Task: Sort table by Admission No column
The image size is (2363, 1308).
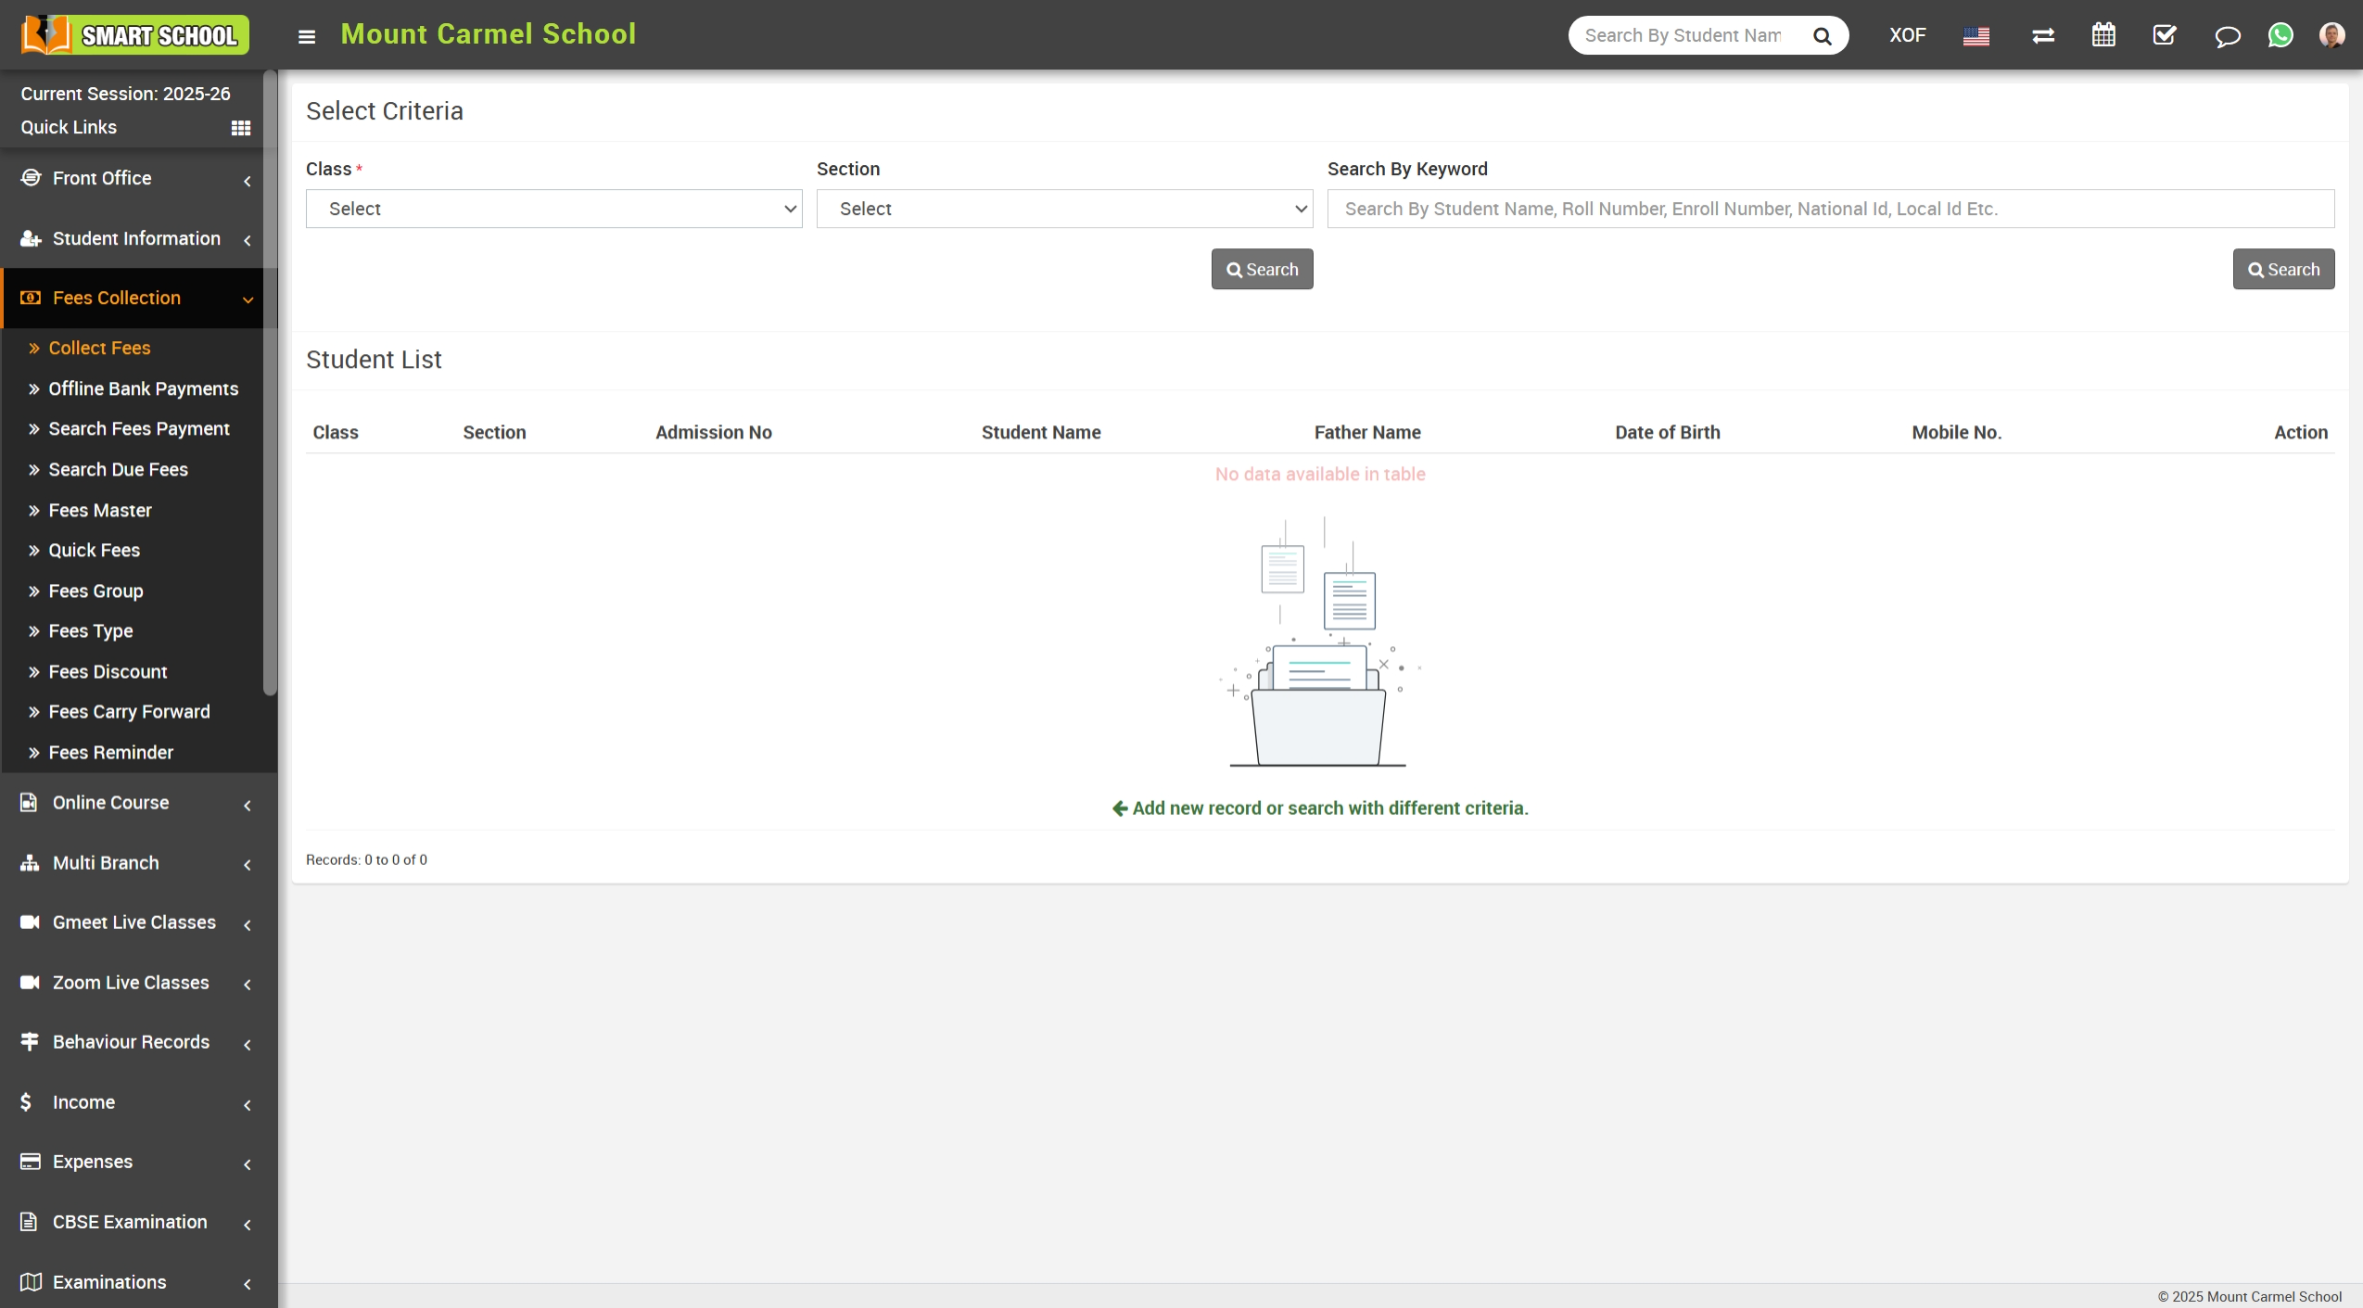Action: [x=713, y=432]
